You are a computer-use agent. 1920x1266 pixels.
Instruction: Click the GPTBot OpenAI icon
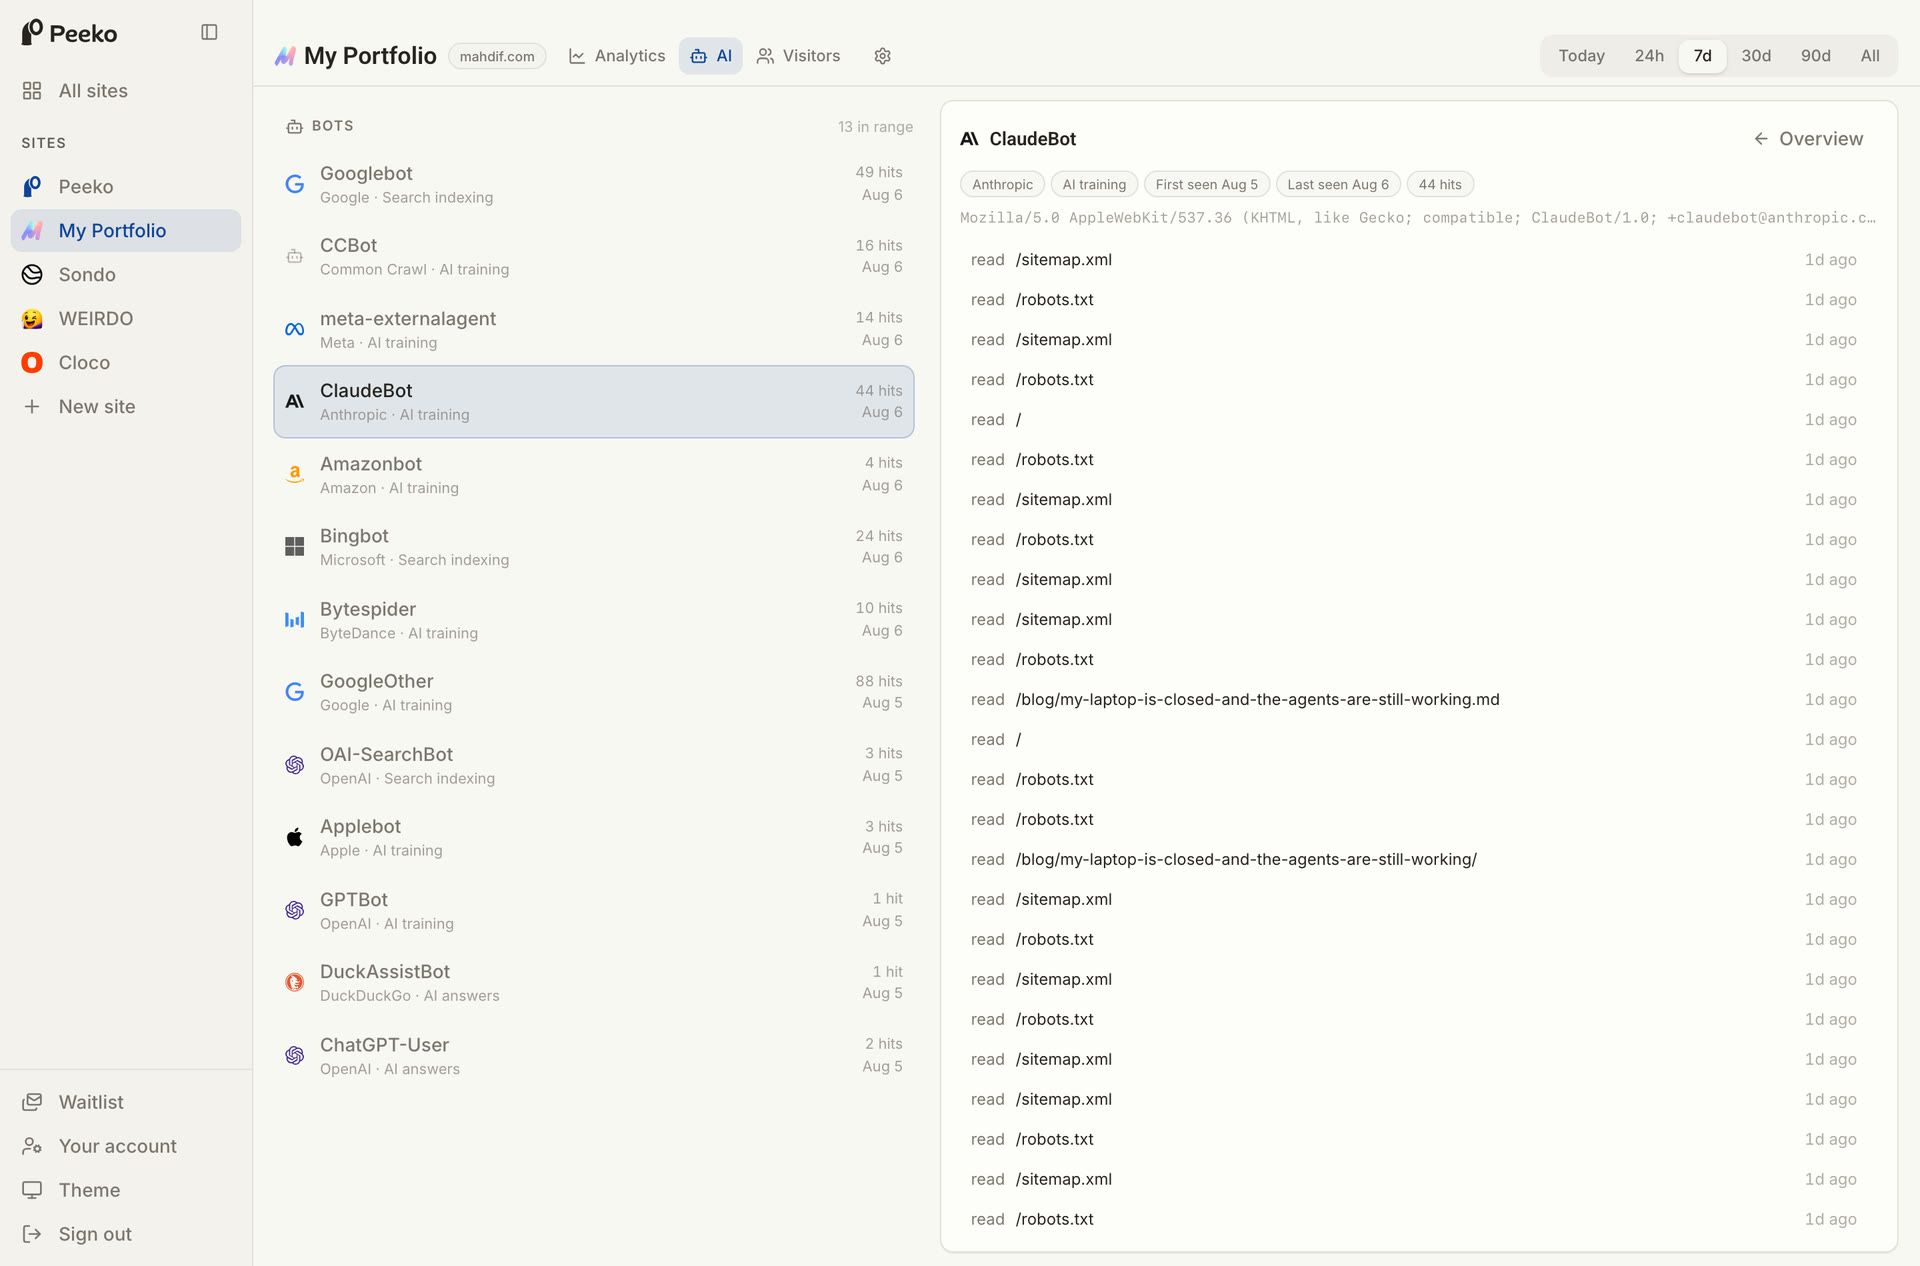(294, 910)
